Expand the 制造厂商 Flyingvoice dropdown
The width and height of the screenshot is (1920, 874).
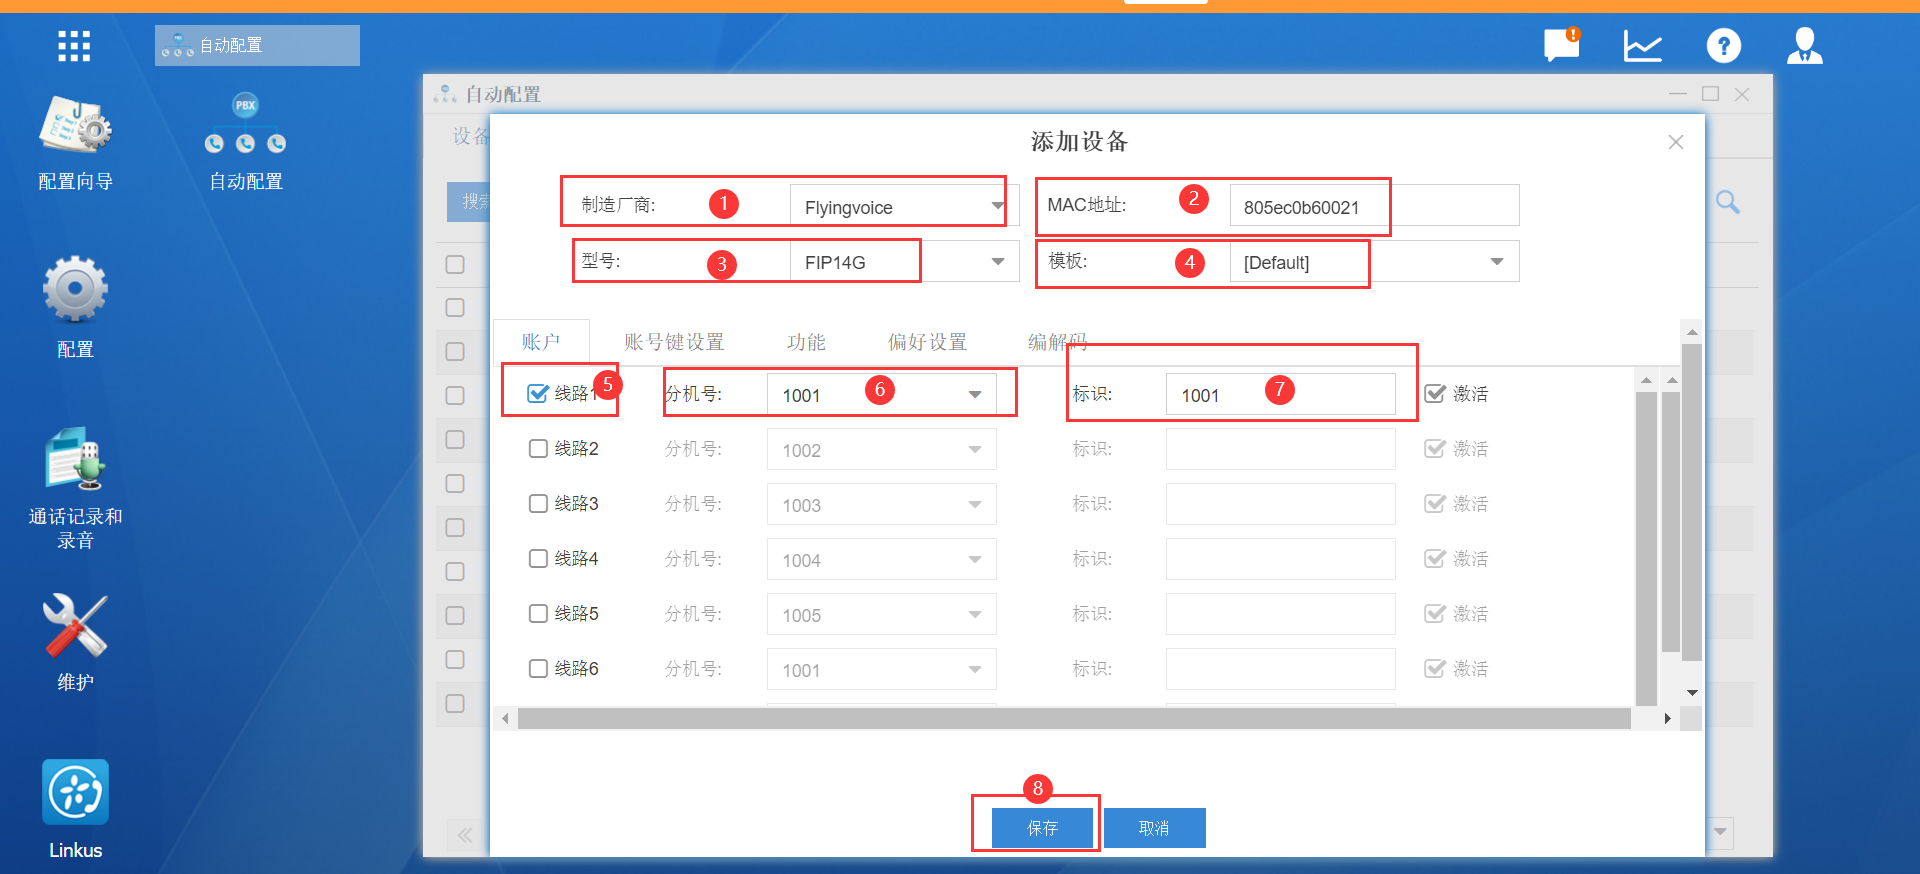tap(997, 206)
